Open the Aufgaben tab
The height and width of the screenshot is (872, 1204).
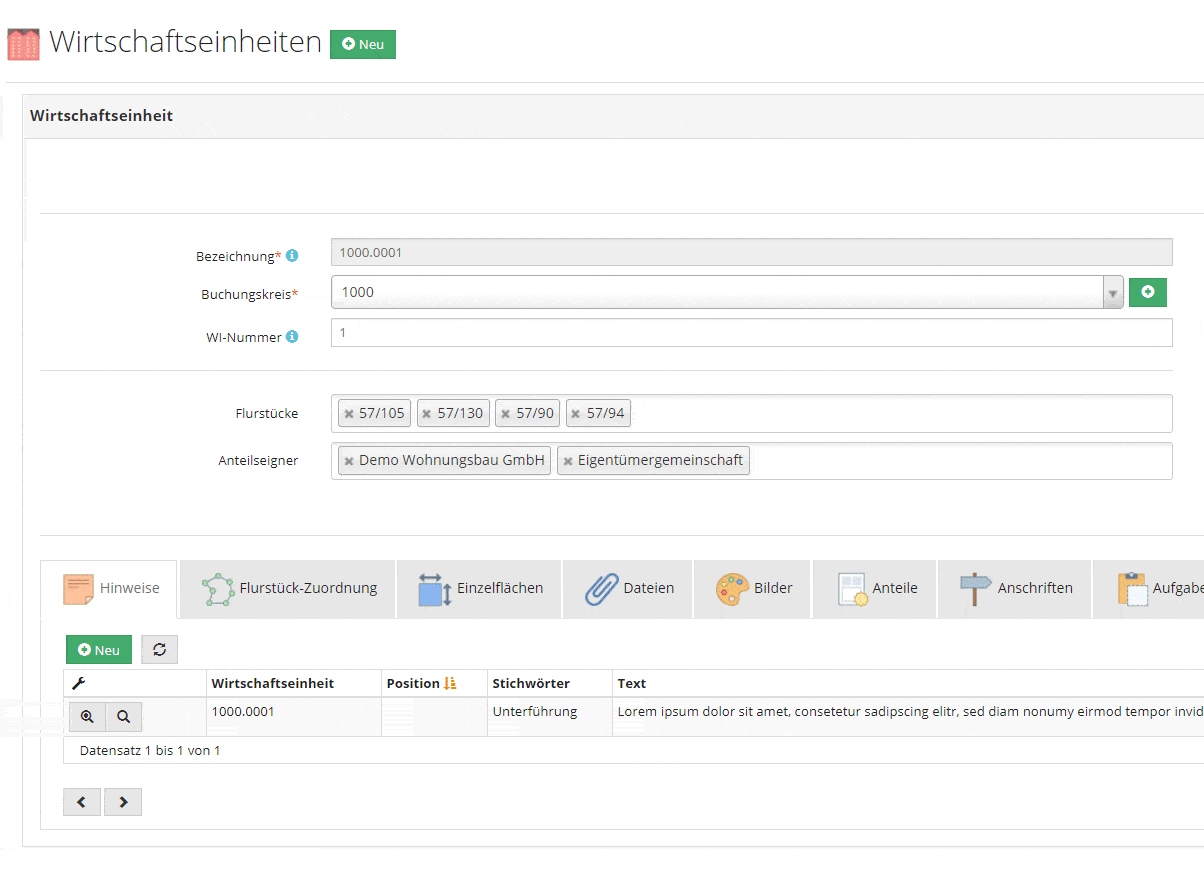(x=1149, y=589)
